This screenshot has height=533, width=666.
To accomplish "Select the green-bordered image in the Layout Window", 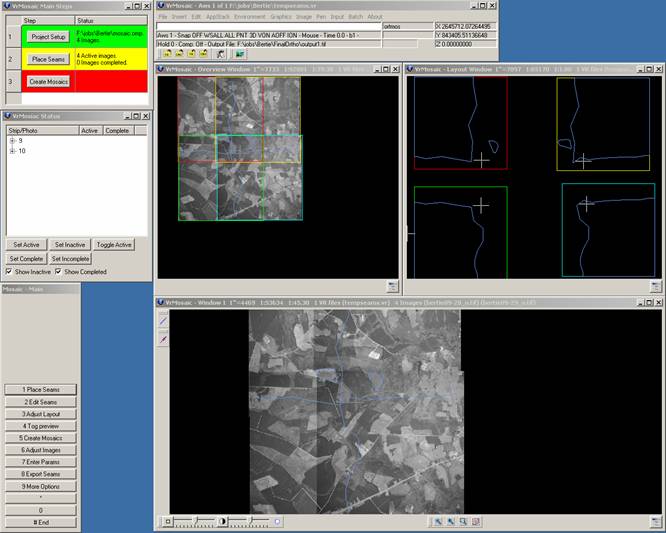I will tap(460, 232).
